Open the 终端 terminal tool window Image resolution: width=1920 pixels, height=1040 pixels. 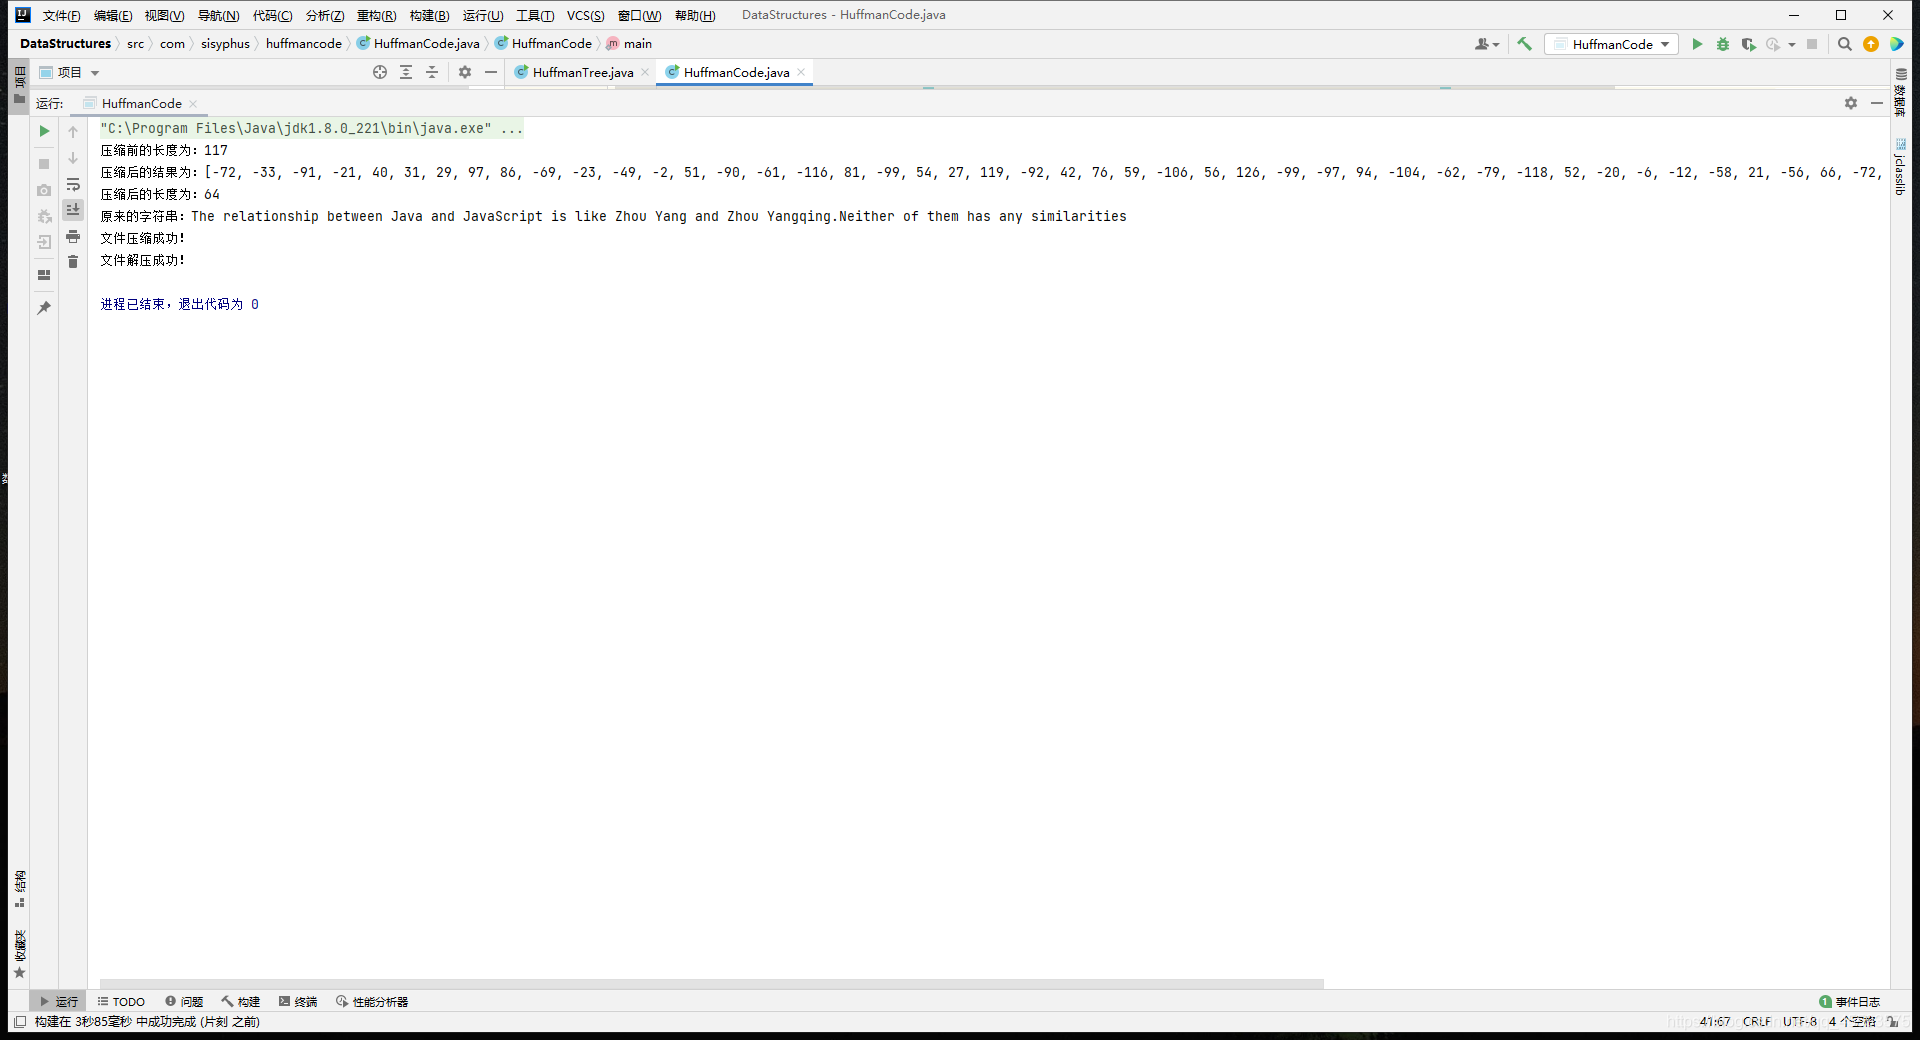click(x=298, y=1001)
